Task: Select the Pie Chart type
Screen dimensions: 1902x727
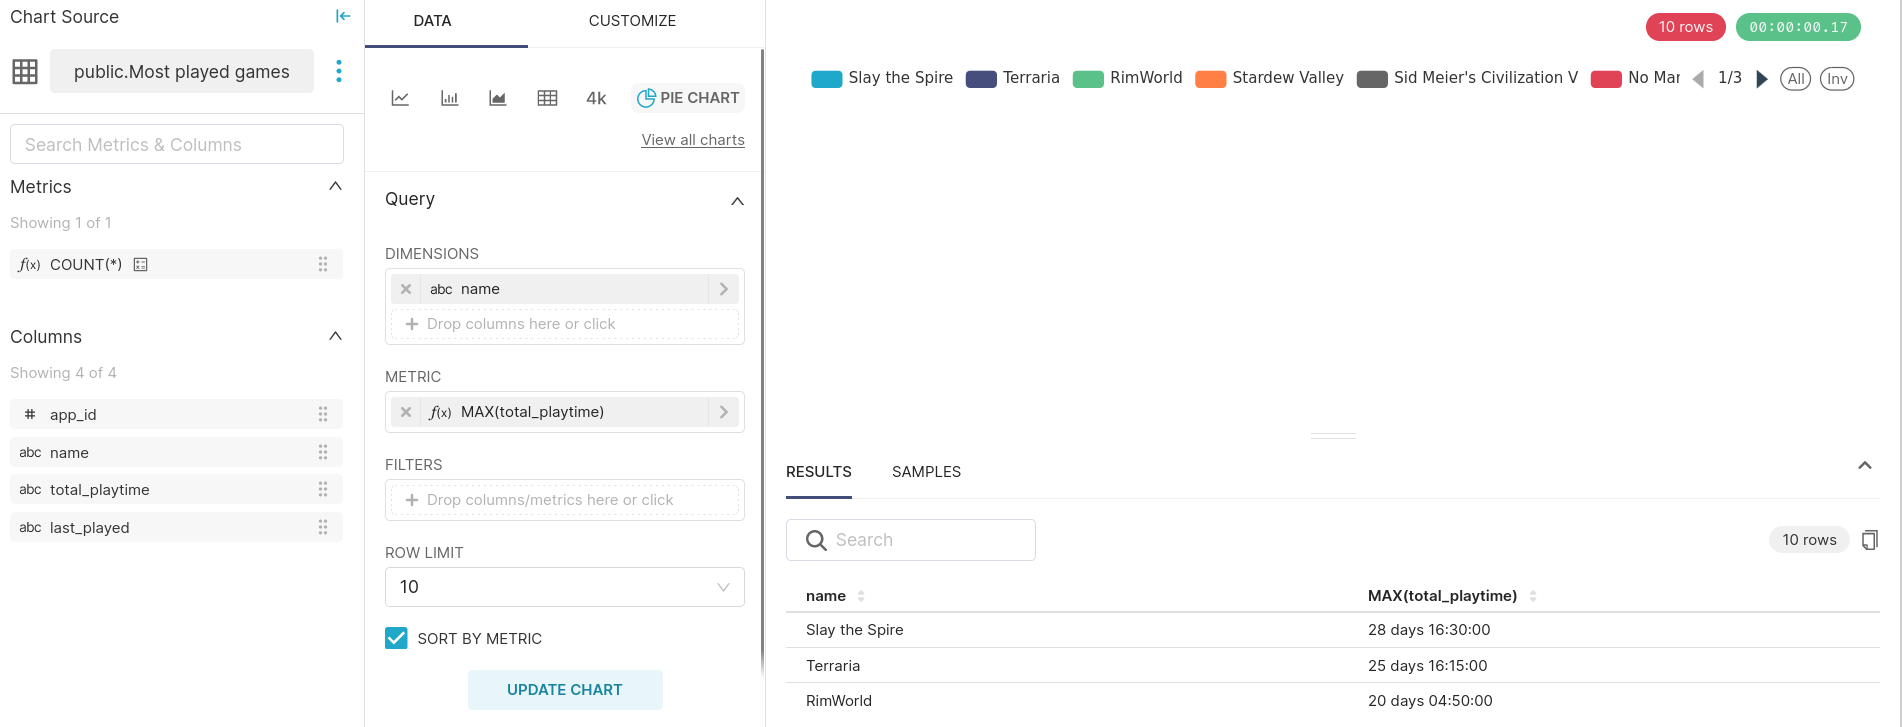Action: [688, 98]
